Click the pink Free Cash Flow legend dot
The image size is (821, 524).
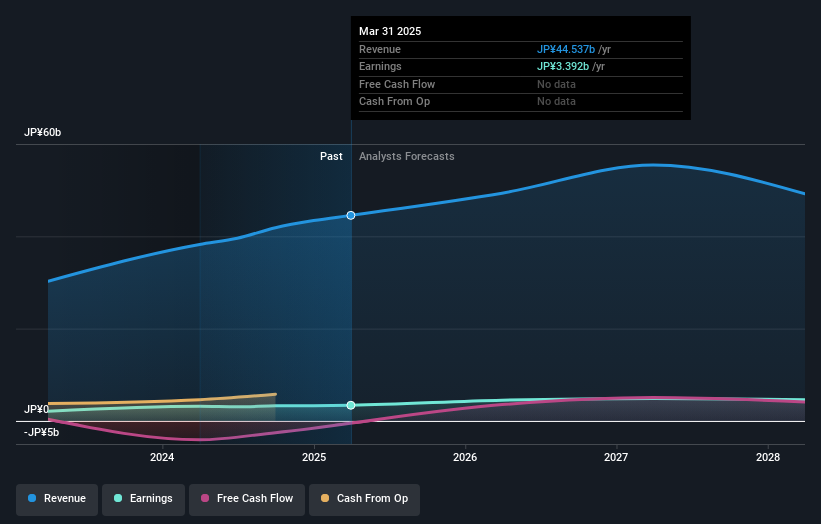point(205,498)
